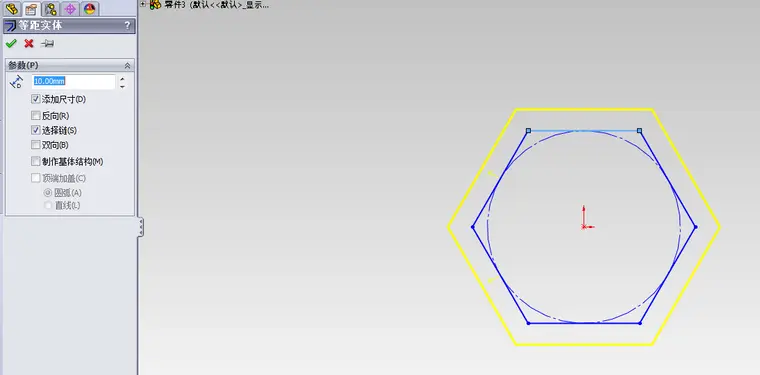The height and width of the screenshot is (375, 760).
Task: Click the right vertex of blue hexagon
Action: 696,227
